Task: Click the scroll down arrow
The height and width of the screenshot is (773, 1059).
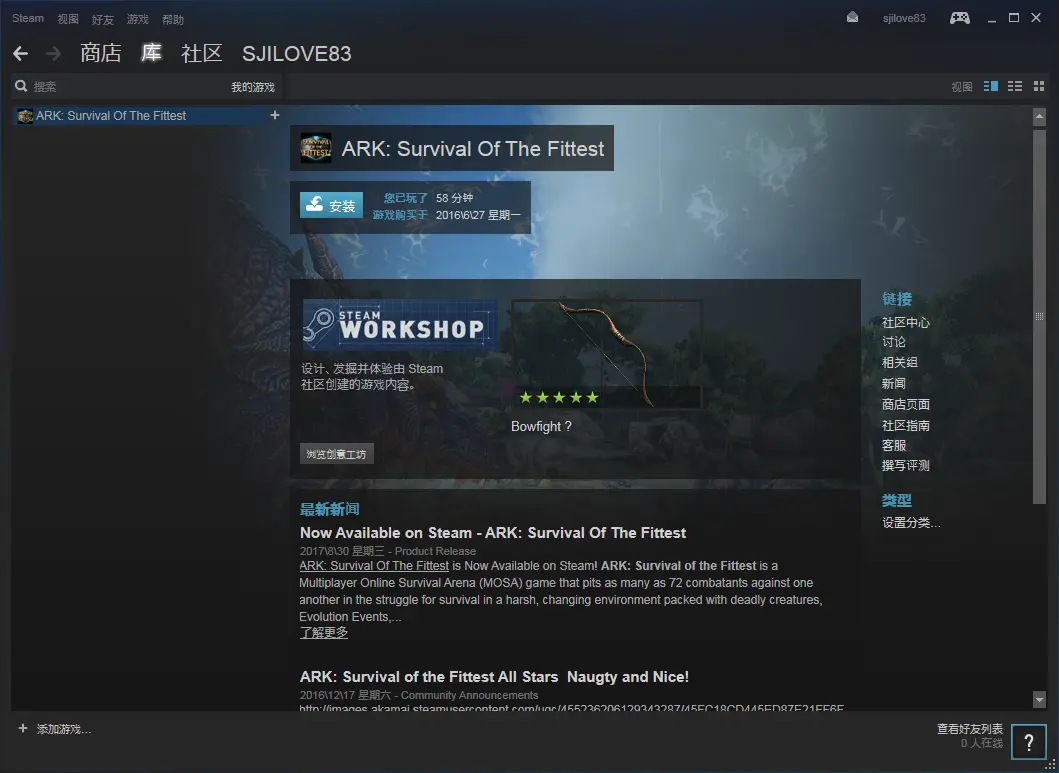Action: (1039, 699)
